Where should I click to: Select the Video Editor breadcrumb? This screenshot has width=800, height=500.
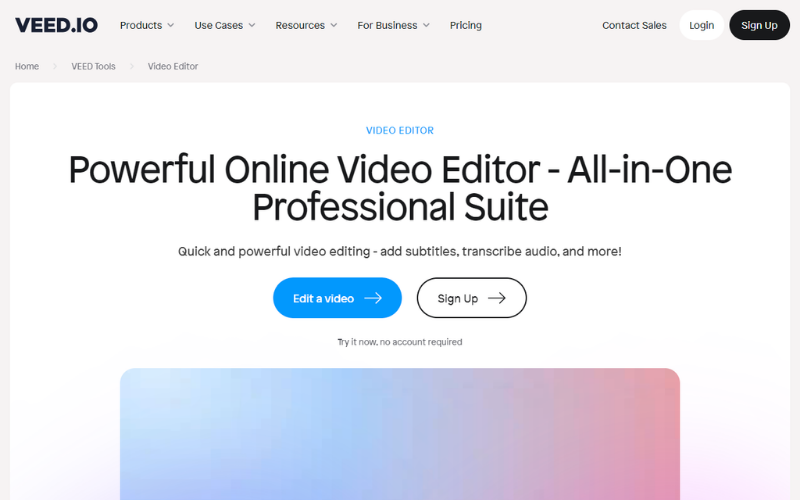pyautogui.click(x=173, y=66)
